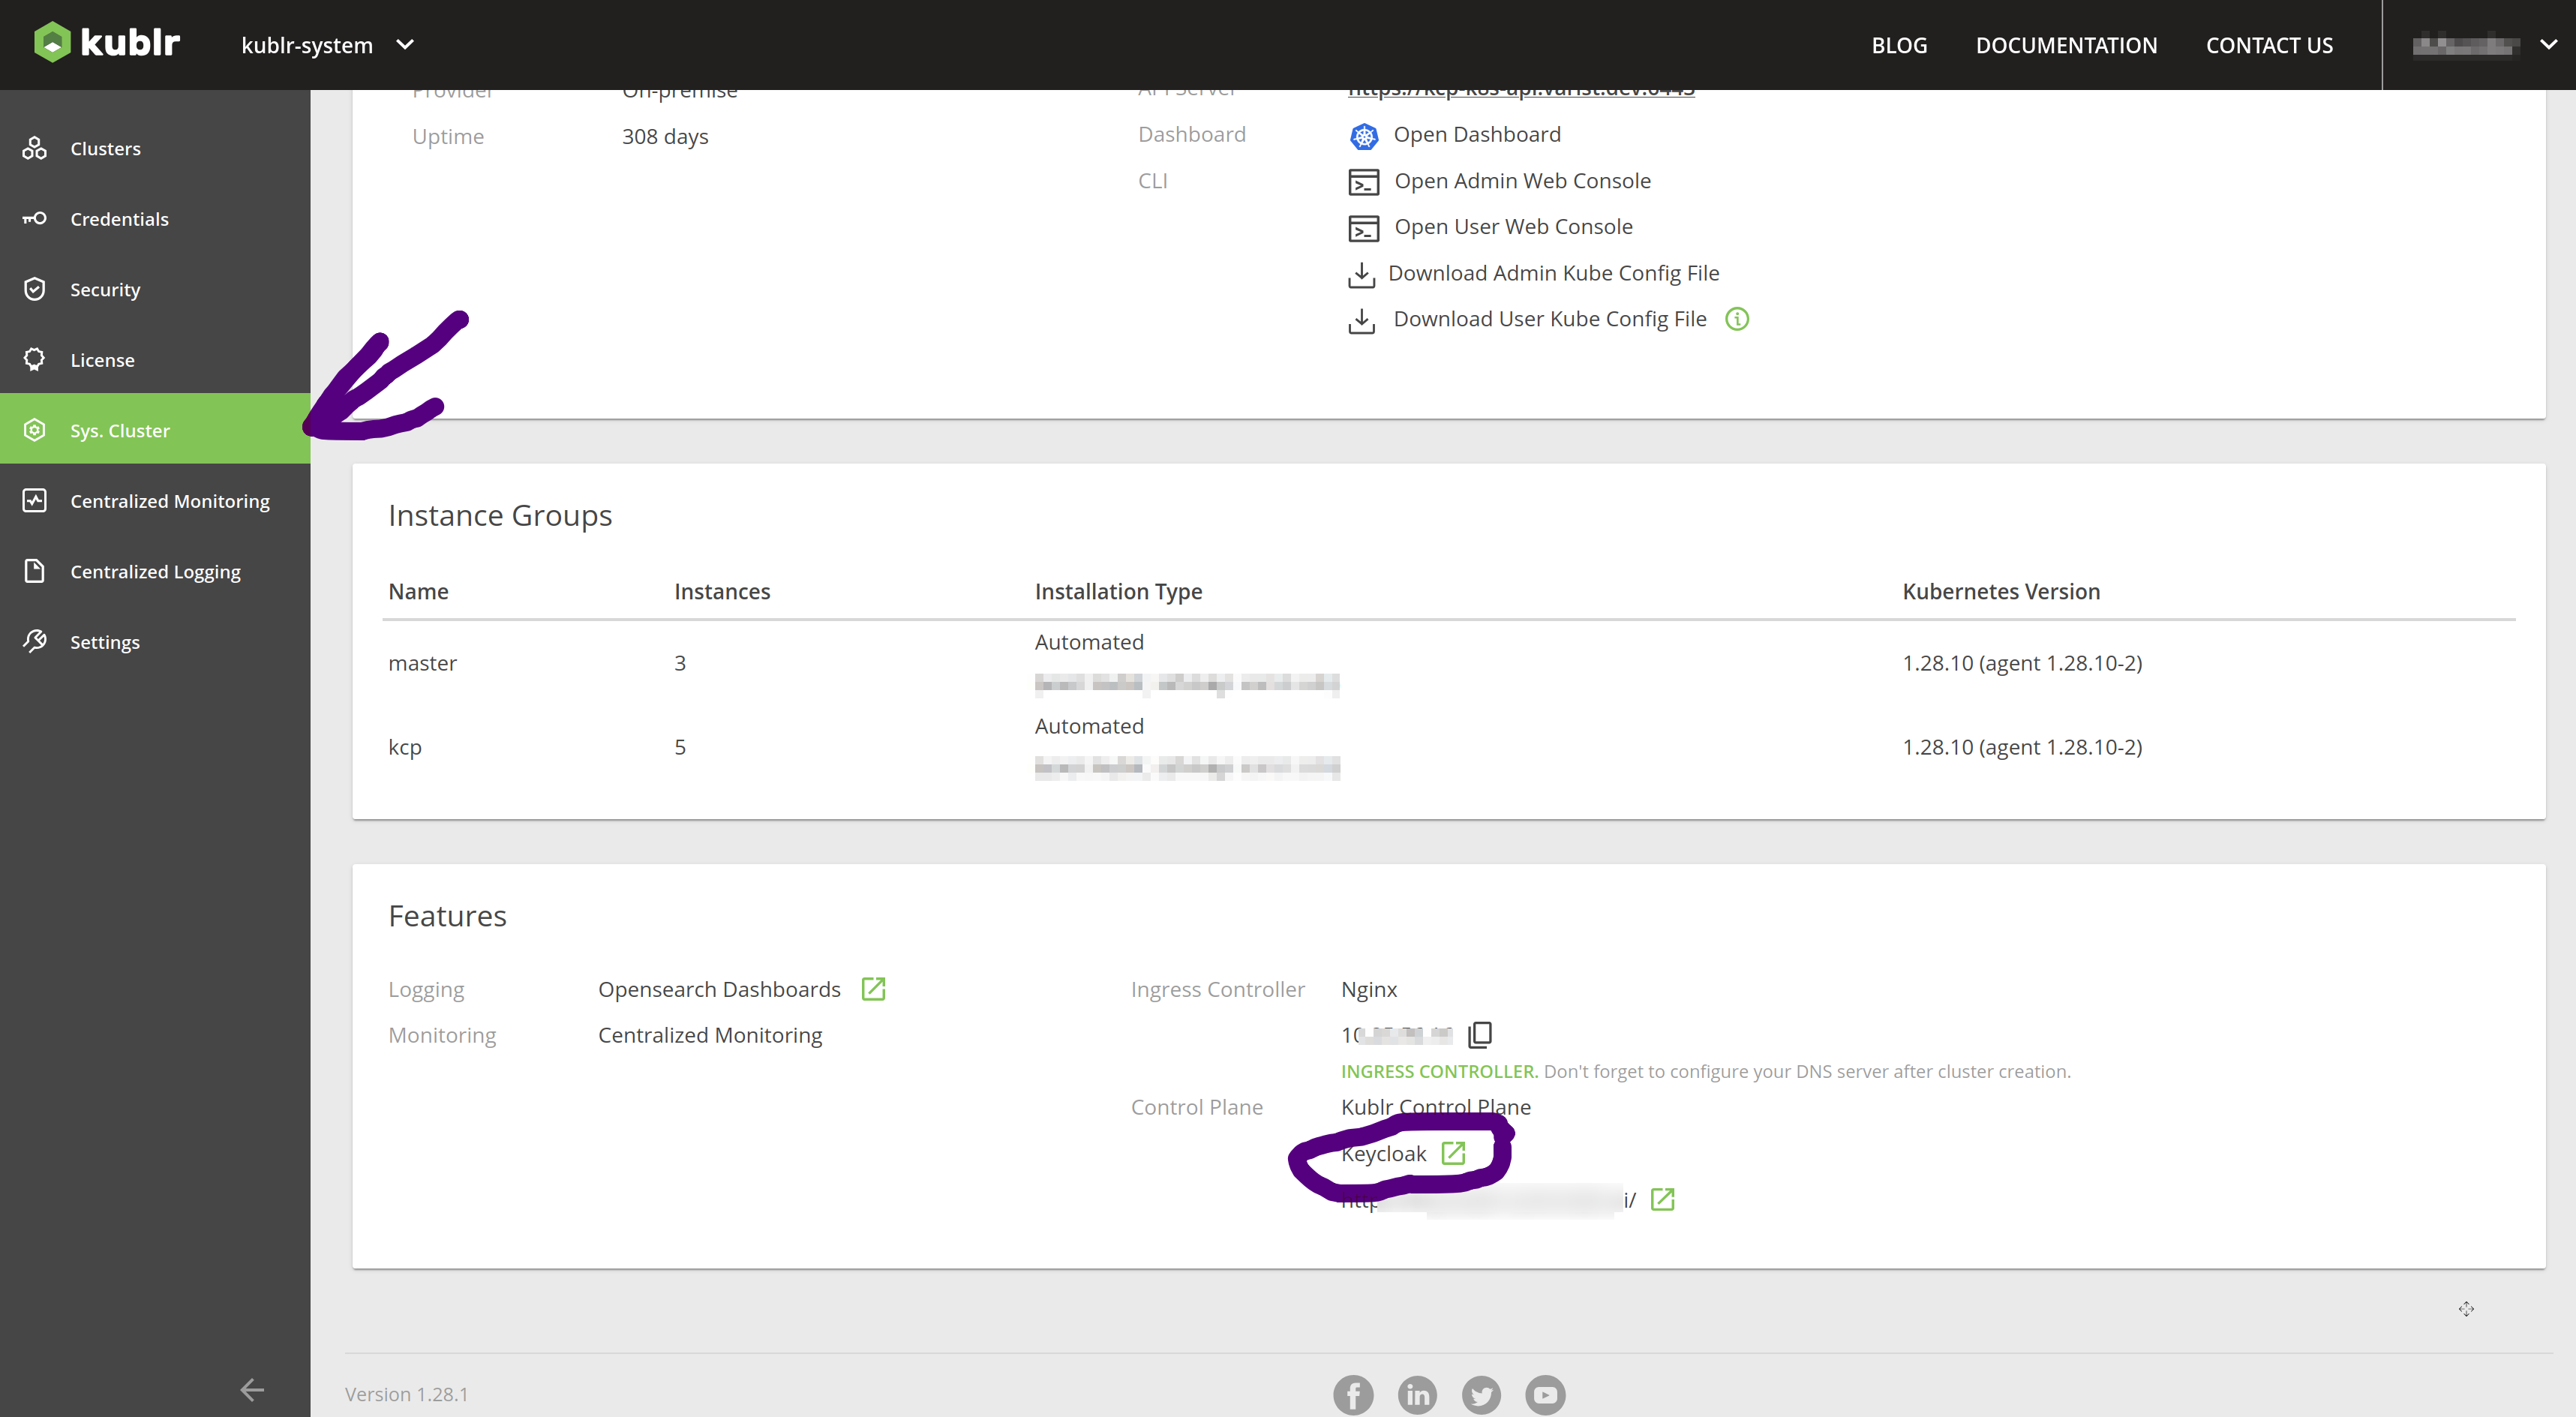The width and height of the screenshot is (2576, 1417).
Task: Open the Keycloak external link icon
Action: click(x=1453, y=1153)
